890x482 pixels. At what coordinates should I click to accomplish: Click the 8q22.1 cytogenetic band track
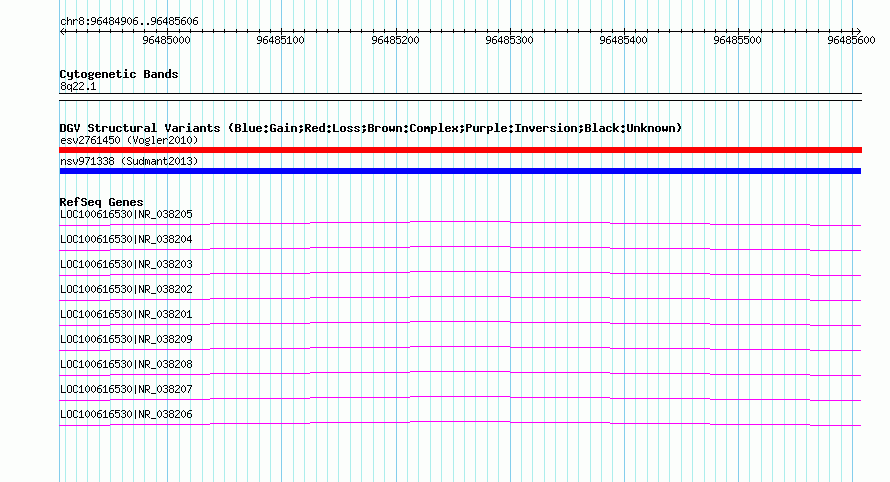[460, 97]
